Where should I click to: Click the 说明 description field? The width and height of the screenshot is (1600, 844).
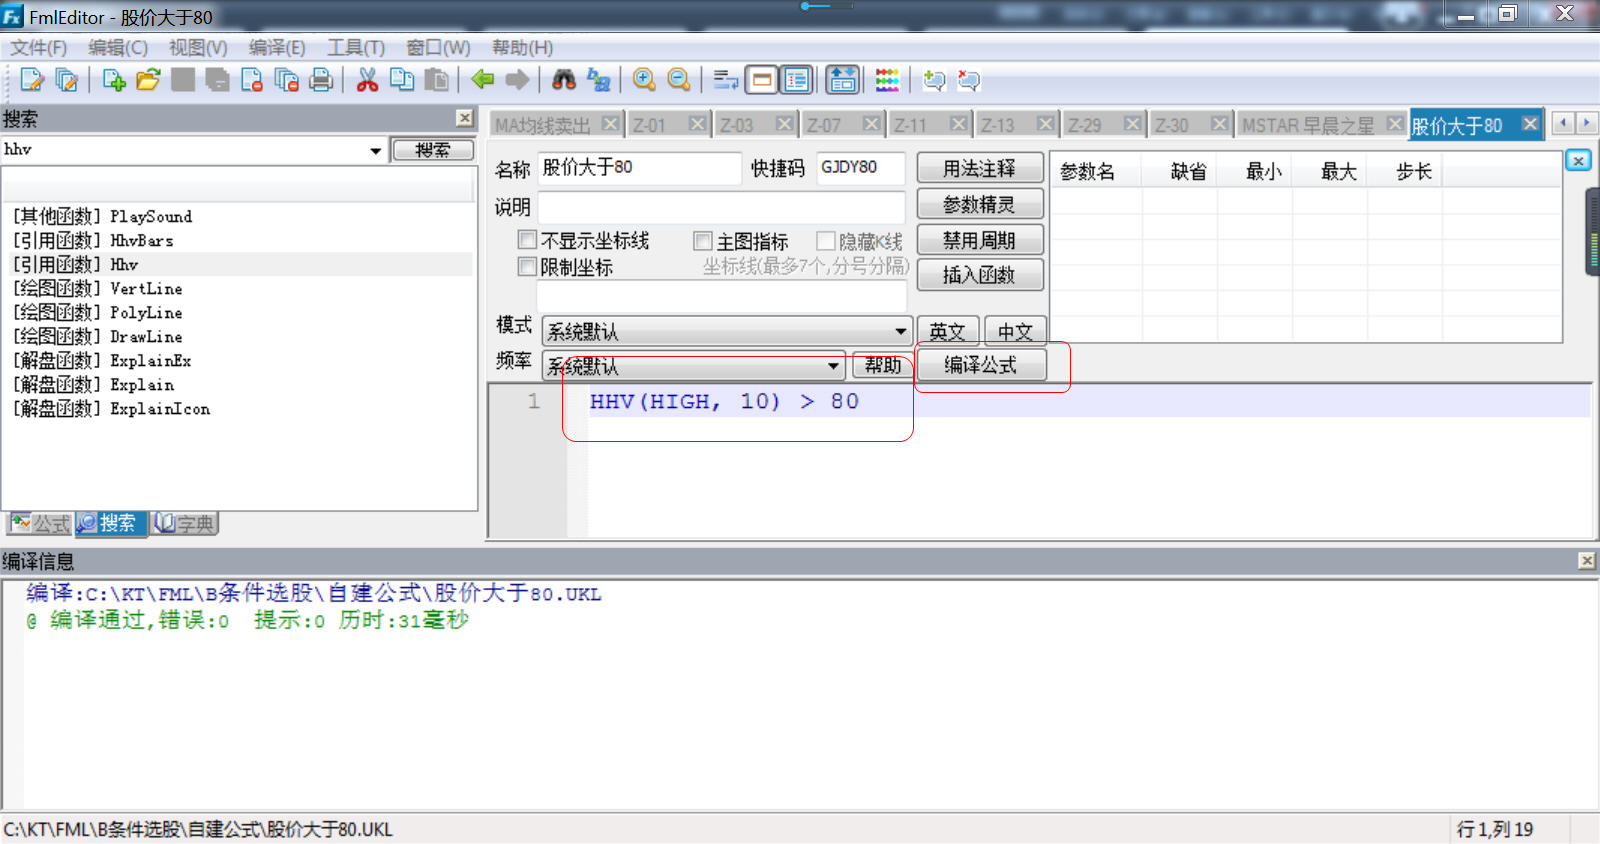721,207
